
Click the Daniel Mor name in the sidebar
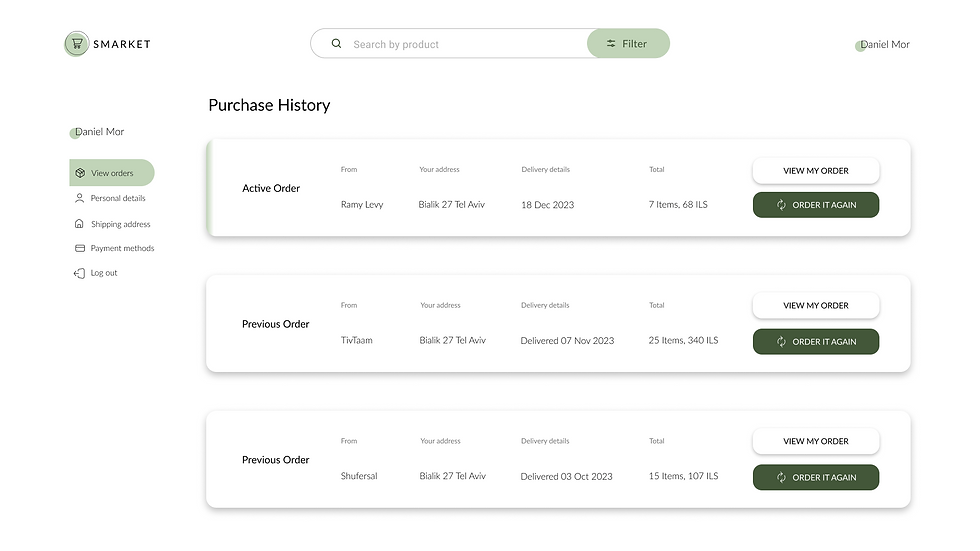(99, 132)
